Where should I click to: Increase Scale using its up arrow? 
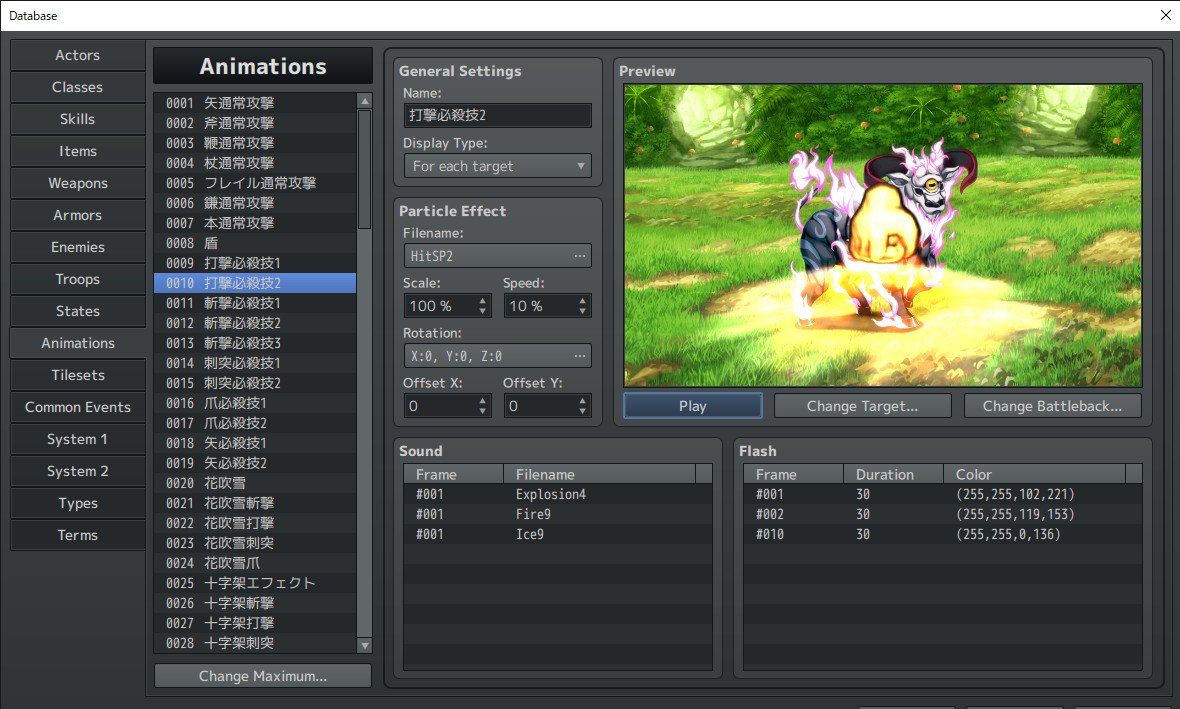(481, 300)
